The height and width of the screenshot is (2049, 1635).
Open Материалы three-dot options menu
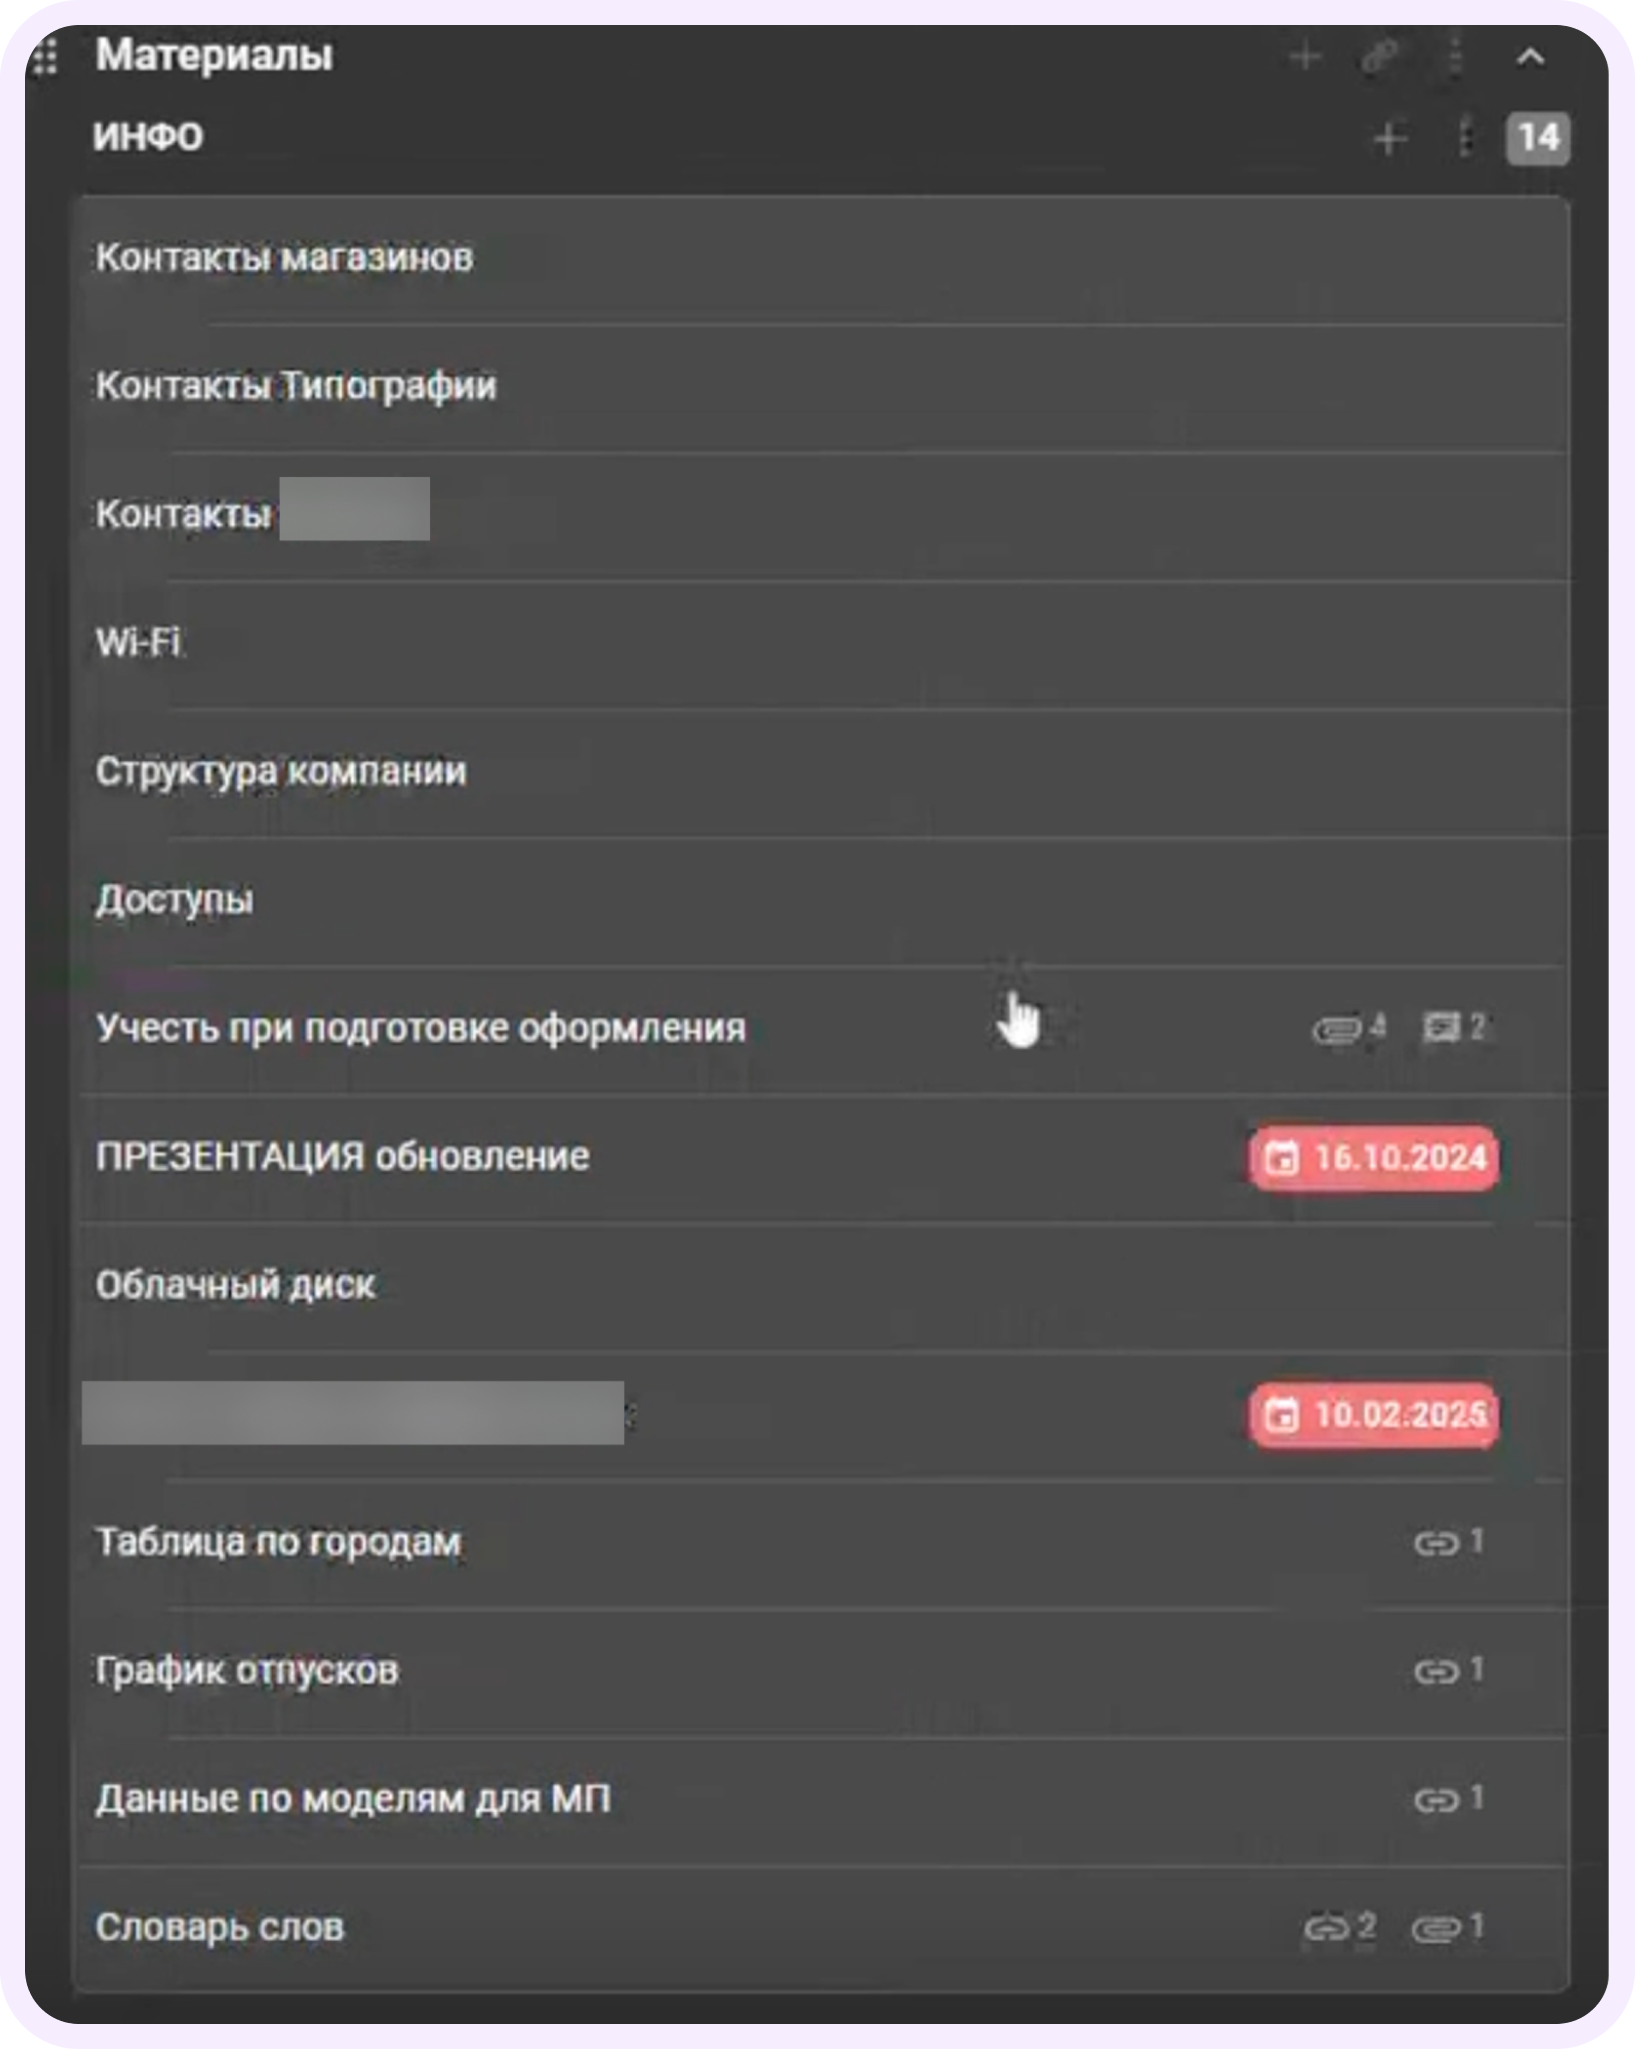click(1455, 56)
